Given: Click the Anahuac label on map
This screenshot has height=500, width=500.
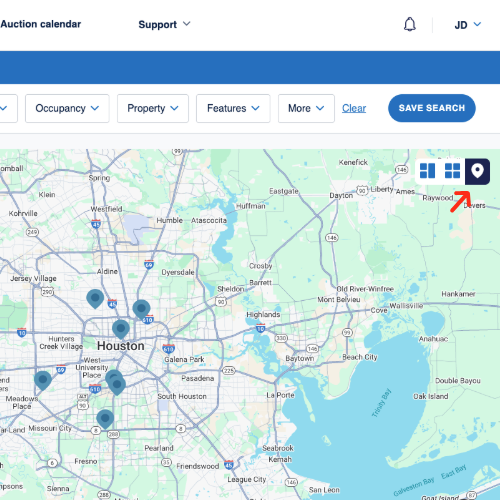Looking at the screenshot, I should (433, 339).
